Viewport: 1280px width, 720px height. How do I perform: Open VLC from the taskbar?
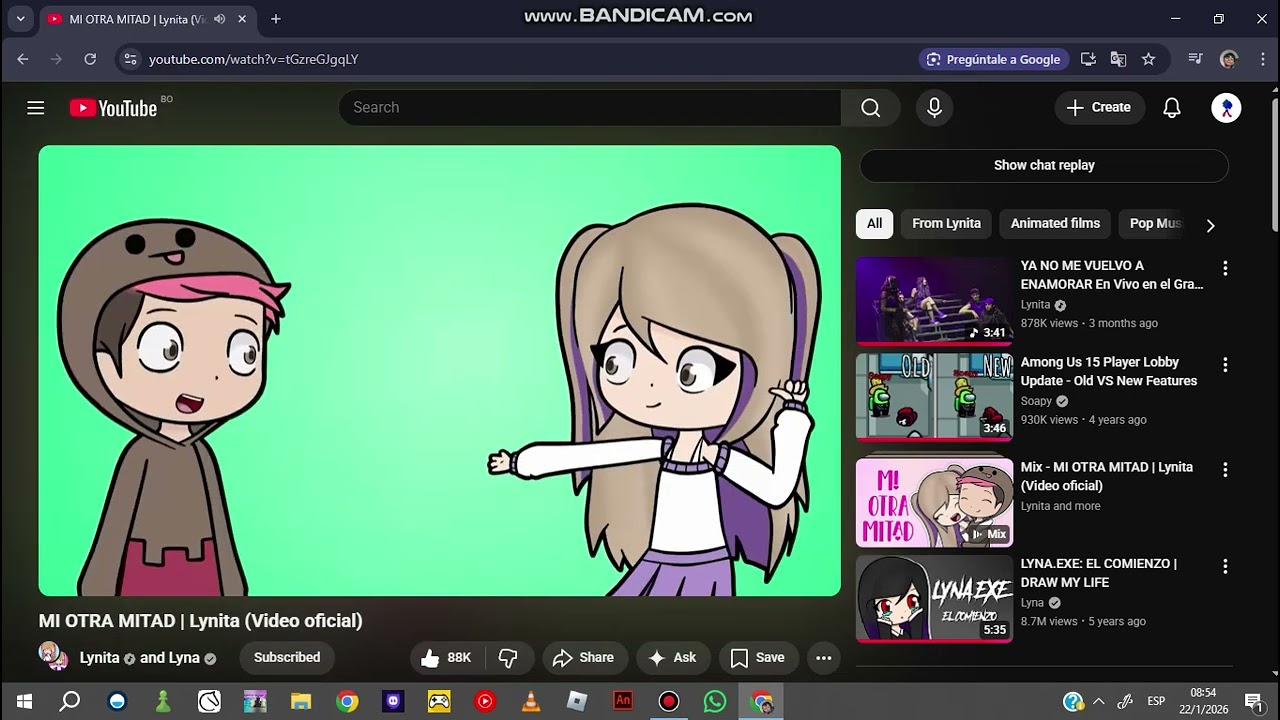(531, 701)
